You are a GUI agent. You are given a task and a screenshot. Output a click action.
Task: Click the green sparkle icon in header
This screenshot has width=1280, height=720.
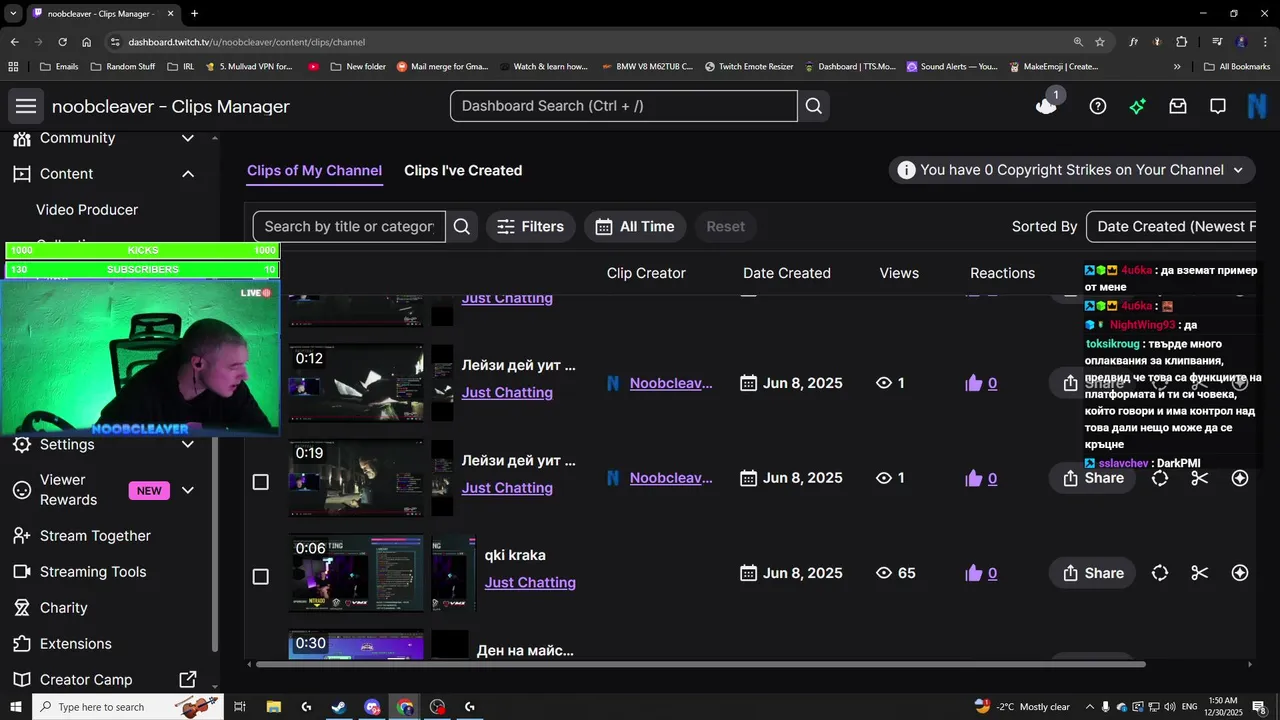pyautogui.click(x=1138, y=106)
